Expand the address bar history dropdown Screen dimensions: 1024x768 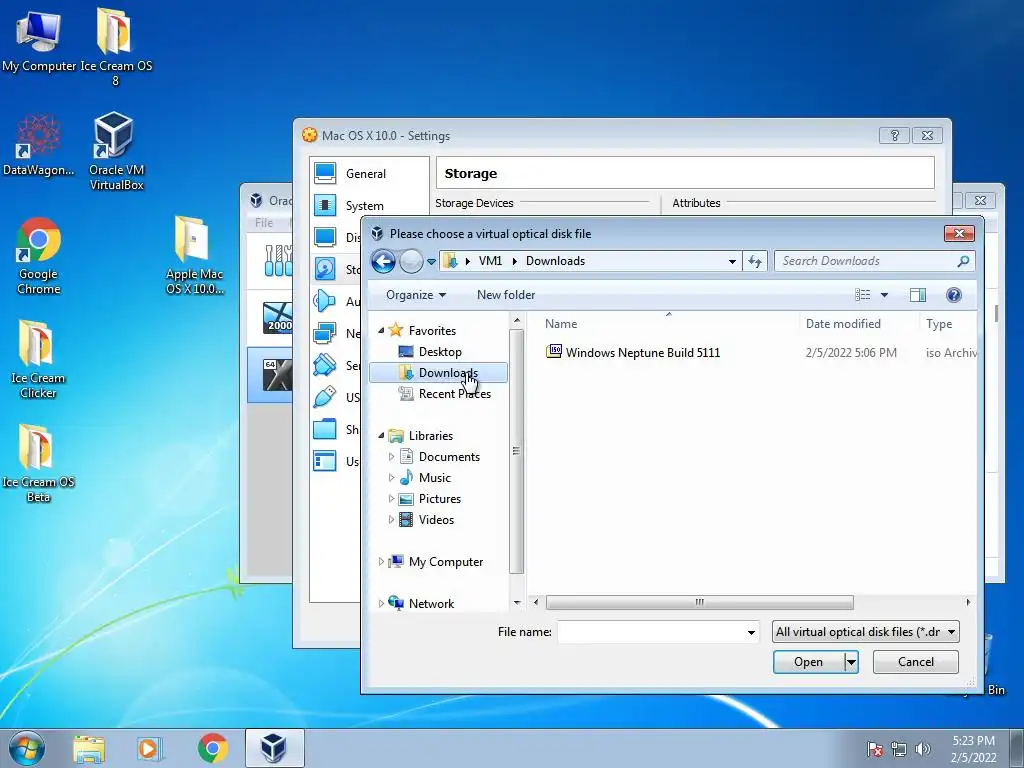point(732,261)
